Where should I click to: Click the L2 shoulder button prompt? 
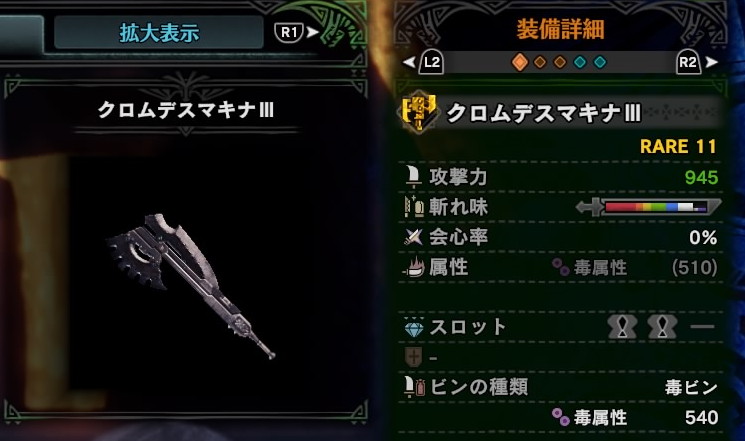pyautogui.click(x=431, y=62)
